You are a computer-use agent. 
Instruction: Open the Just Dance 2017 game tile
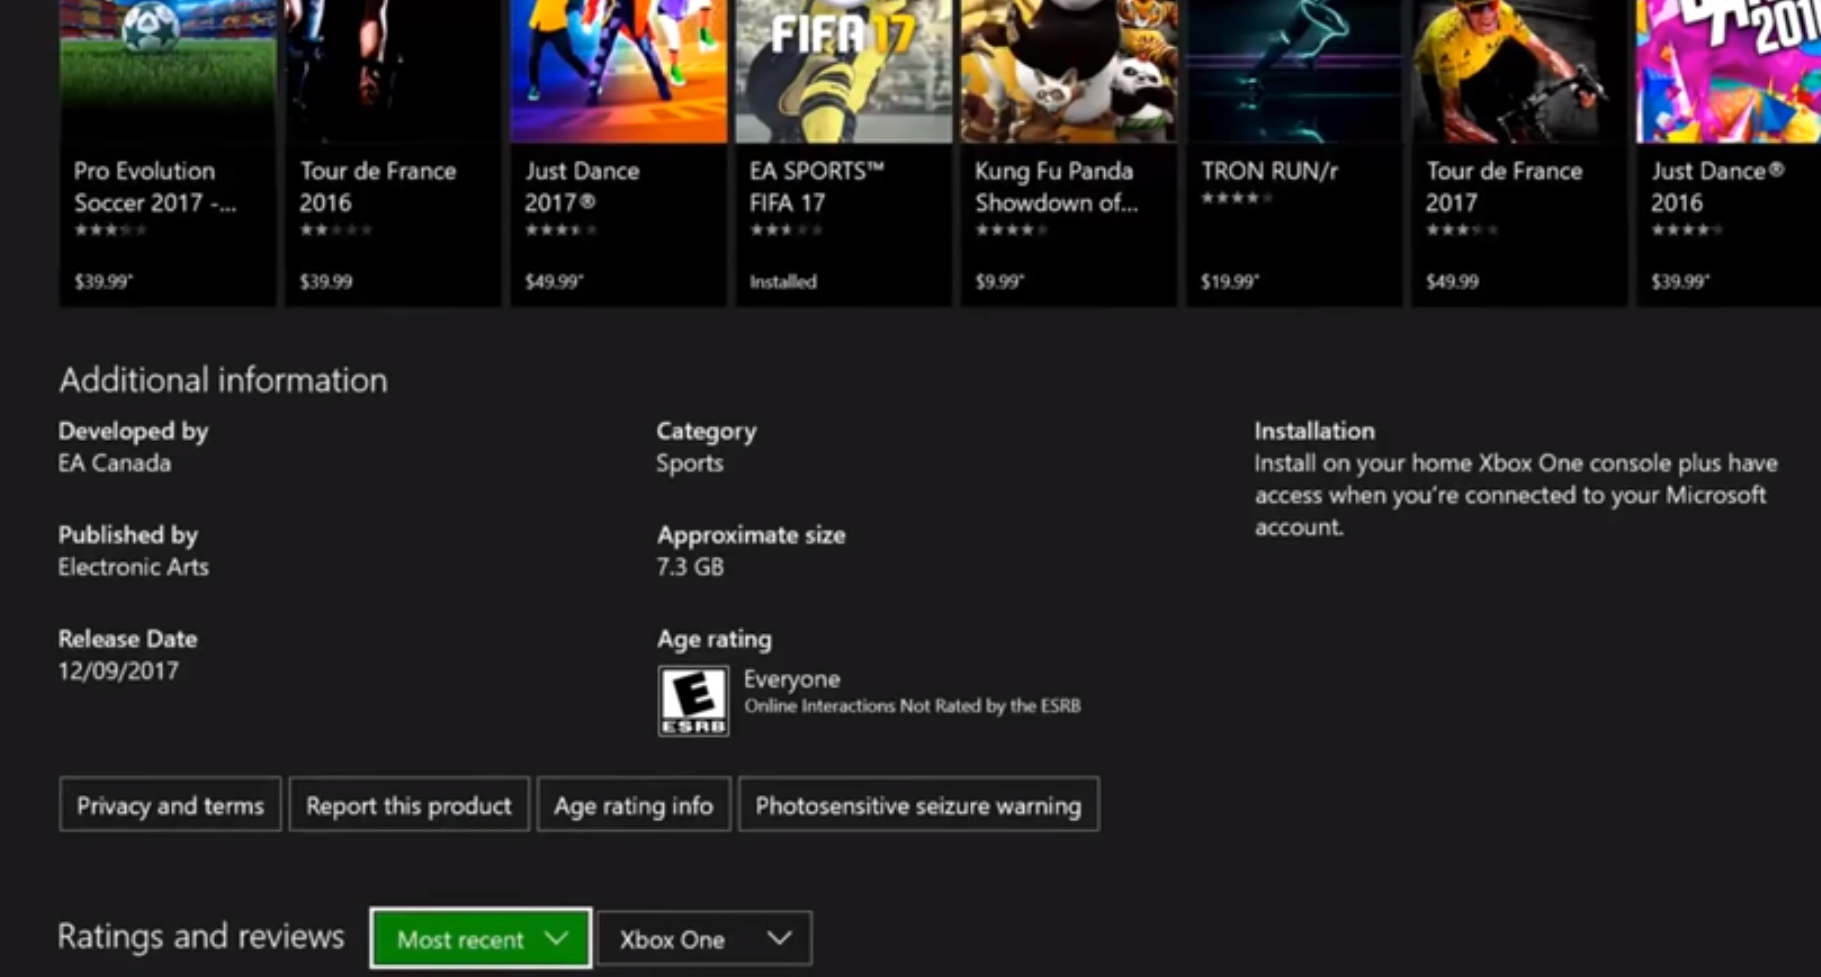pyautogui.click(x=619, y=152)
